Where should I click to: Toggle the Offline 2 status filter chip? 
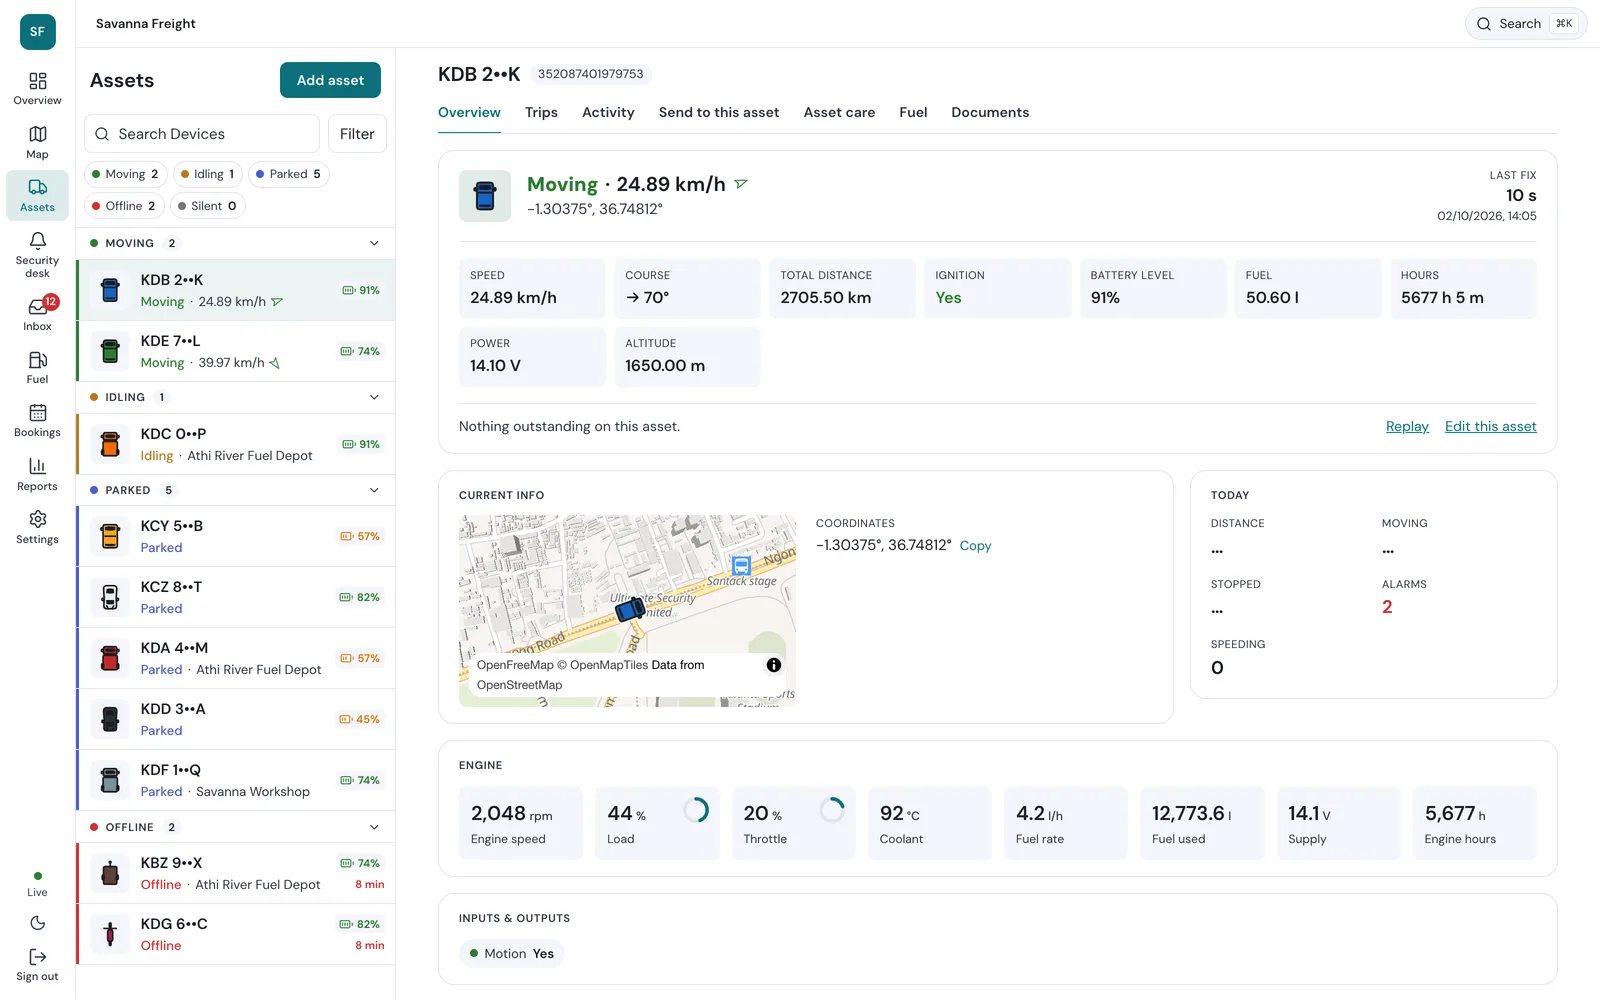coord(124,206)
